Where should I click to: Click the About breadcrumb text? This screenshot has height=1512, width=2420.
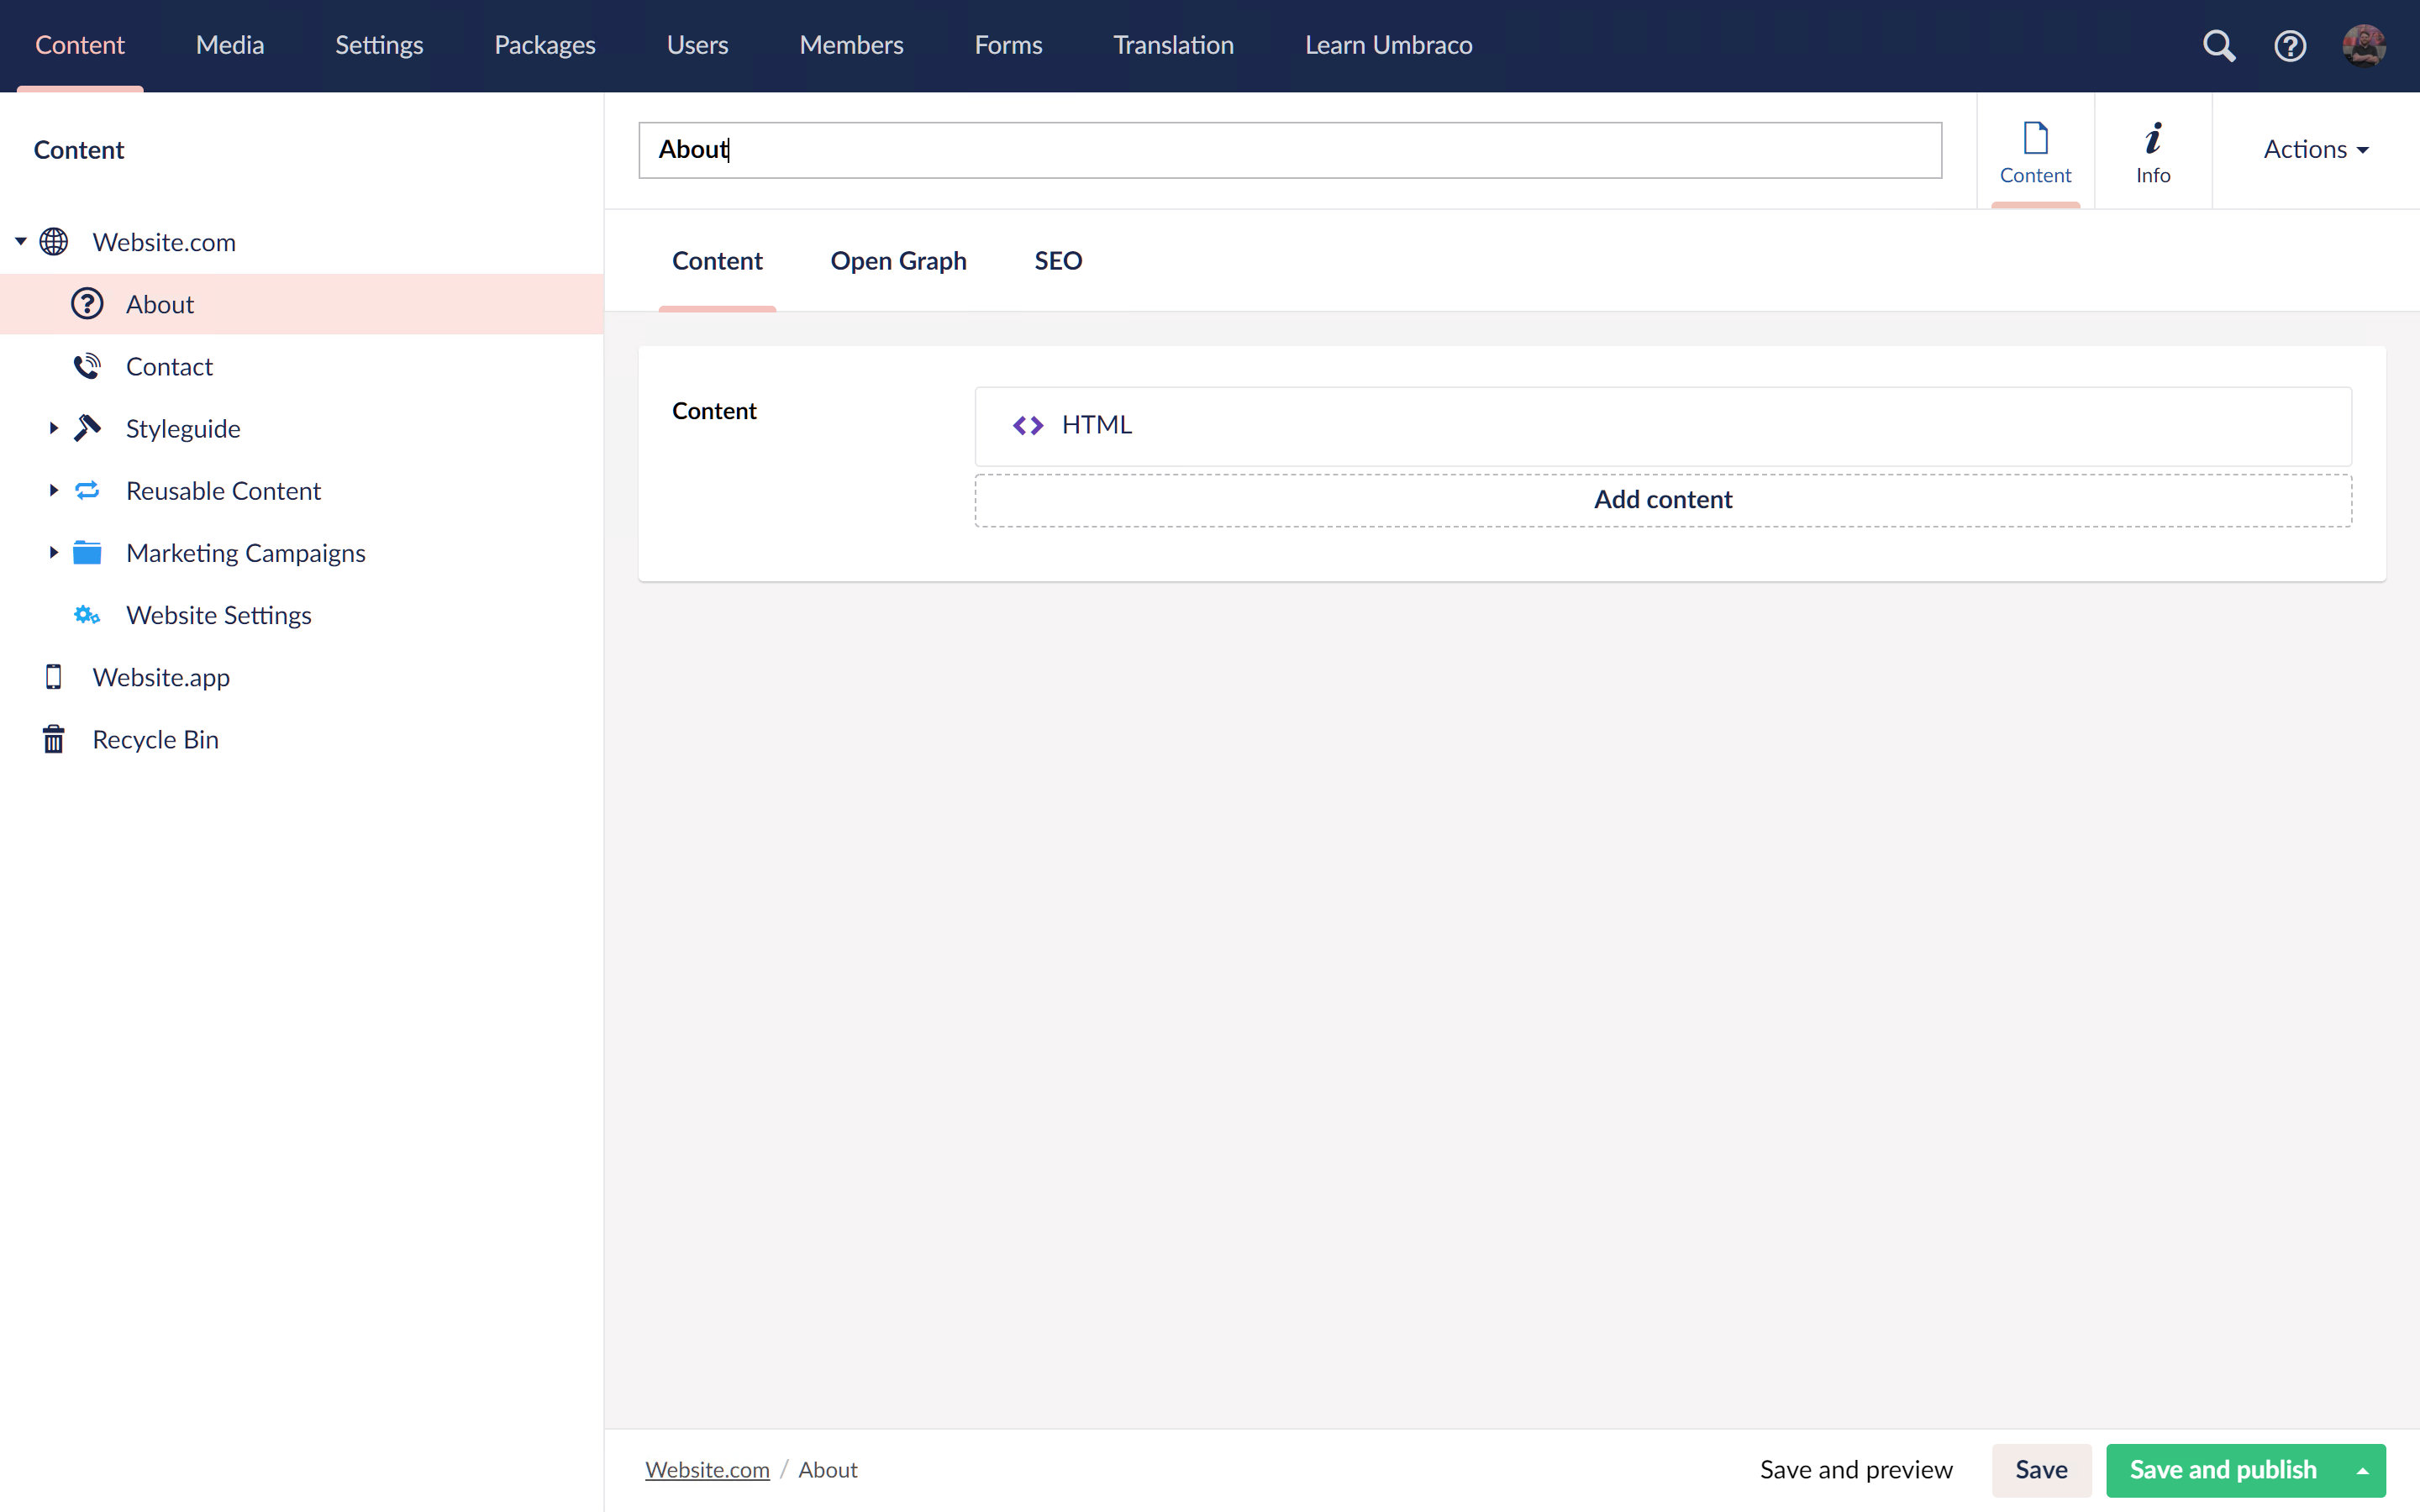pyautogui.click(x=827, y=1470)
